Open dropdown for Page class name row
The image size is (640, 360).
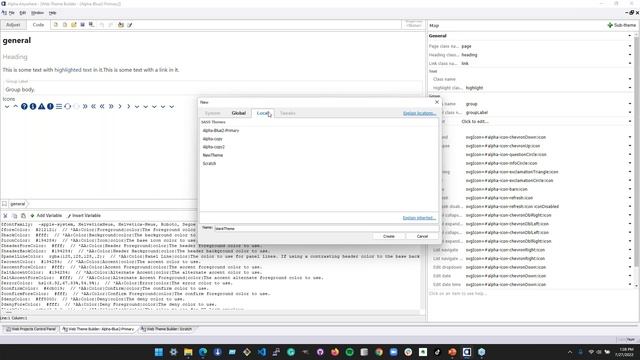click(630, 46)
